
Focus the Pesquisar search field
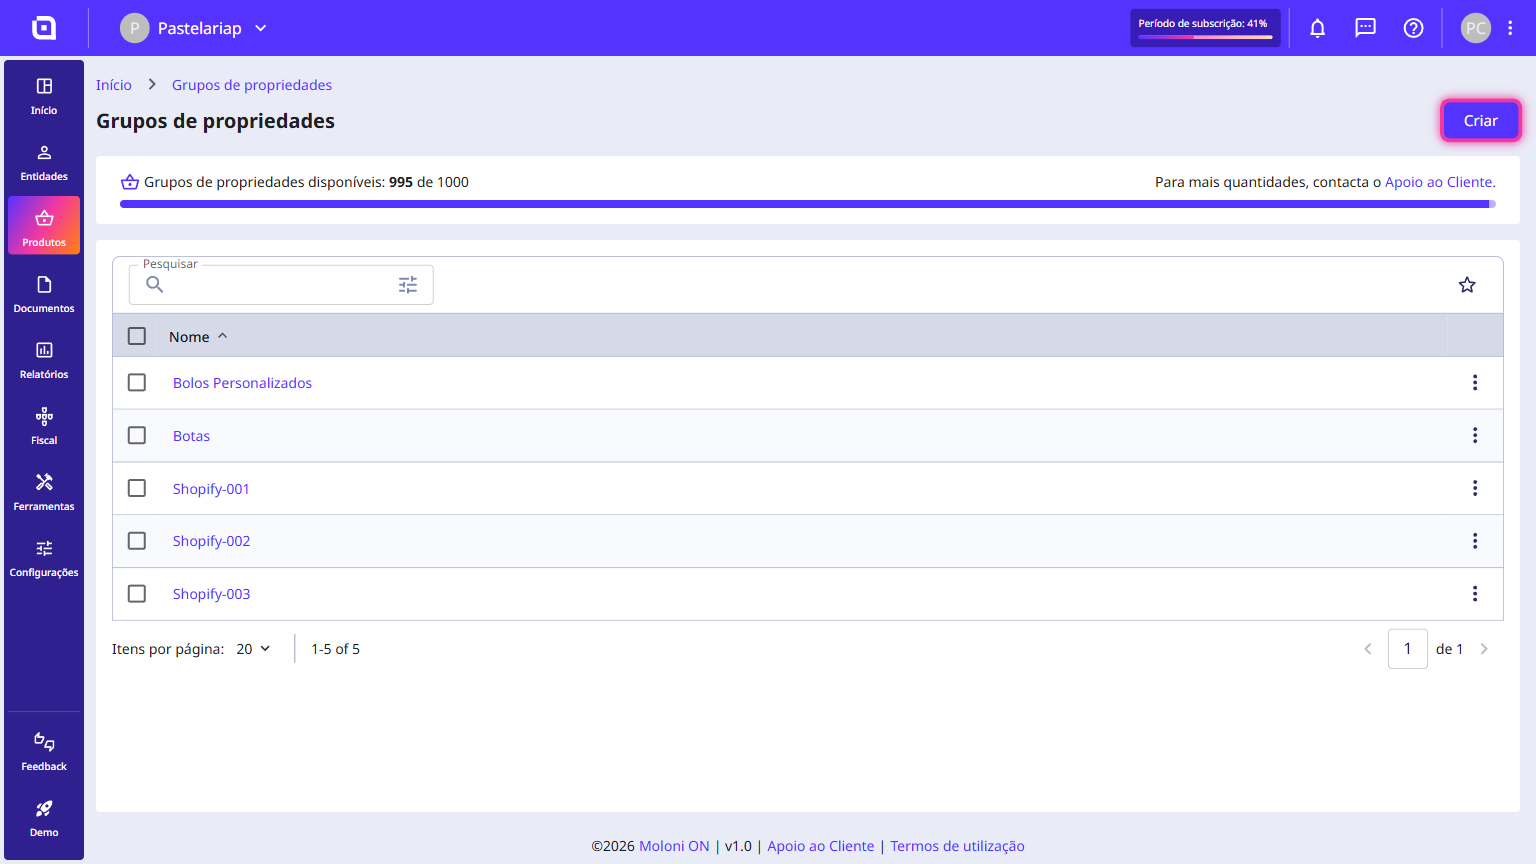[281, 285]
